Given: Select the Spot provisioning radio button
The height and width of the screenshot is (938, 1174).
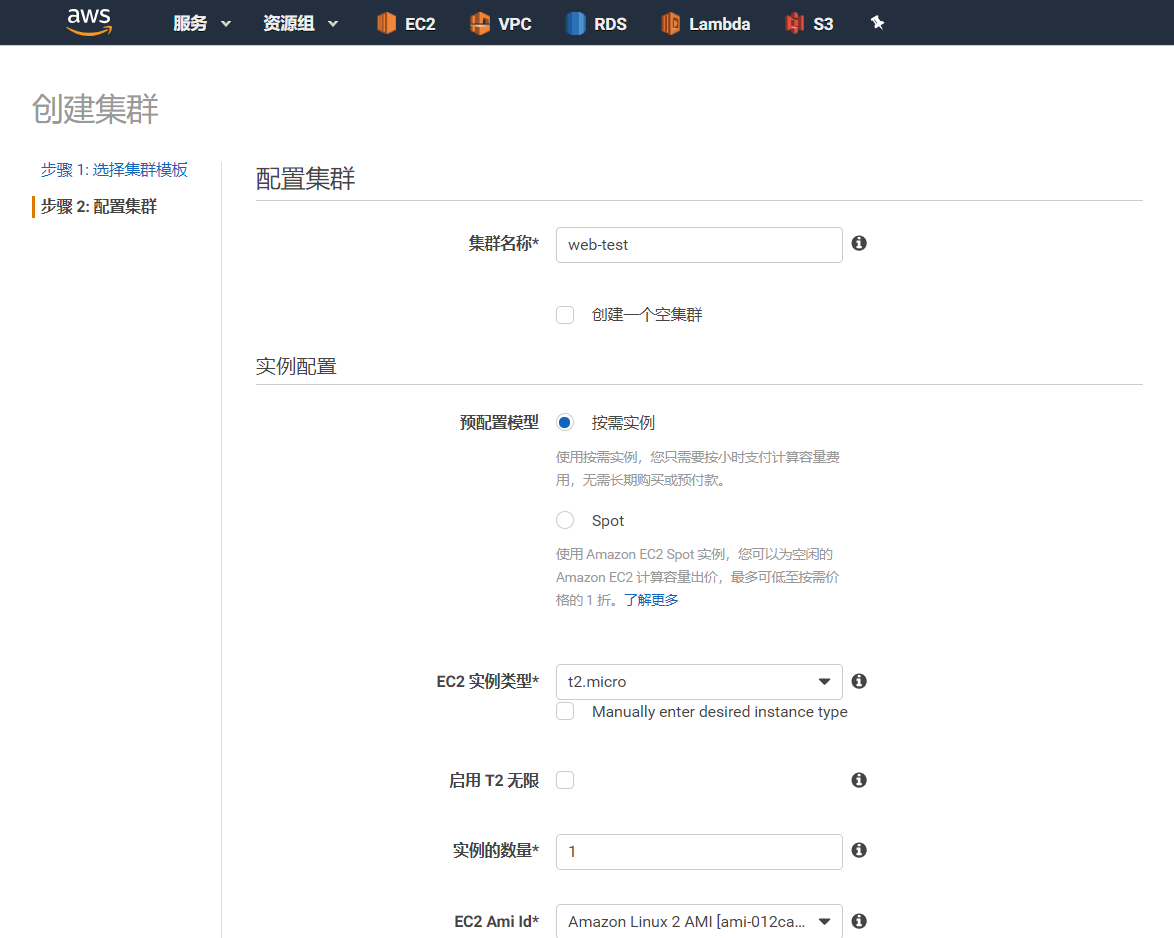Looking at the screenshot, I should coord(565,519).
